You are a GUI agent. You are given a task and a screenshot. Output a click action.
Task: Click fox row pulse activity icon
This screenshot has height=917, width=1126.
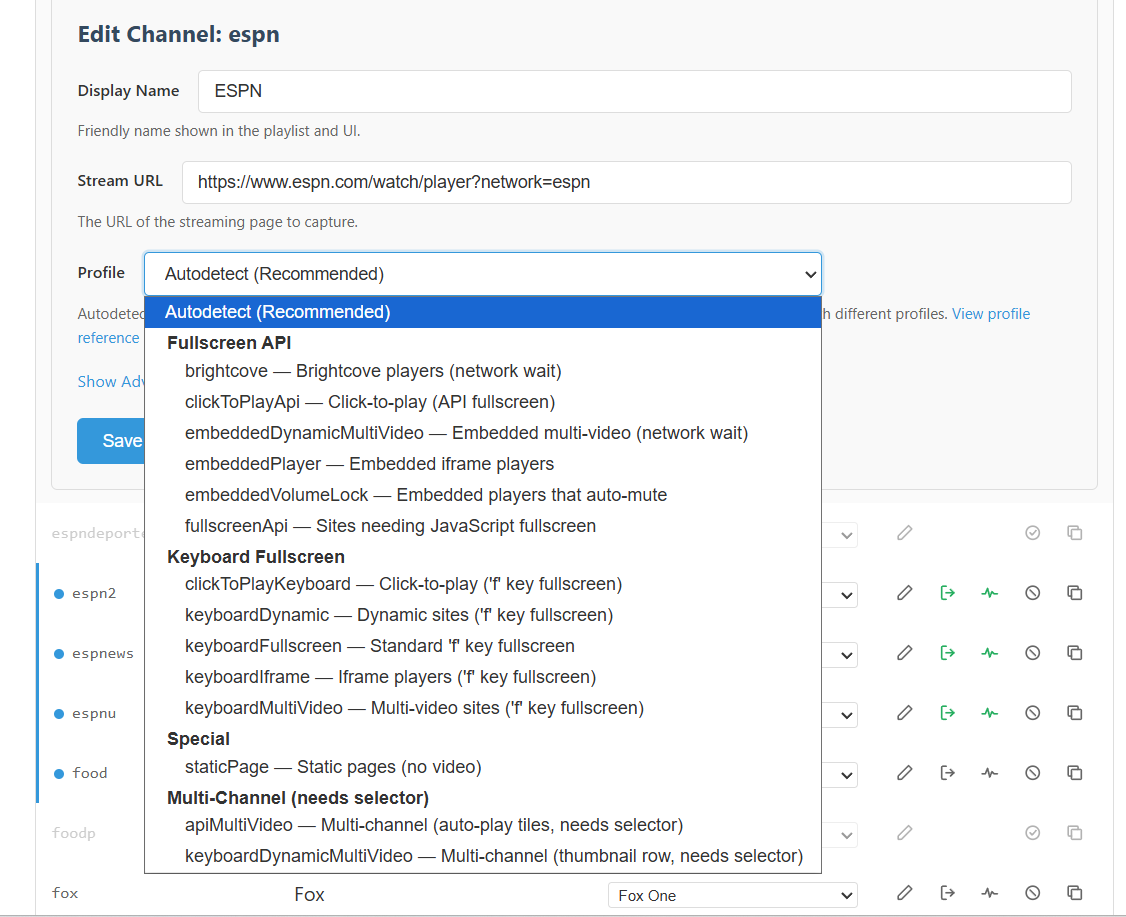coord(990,893)
